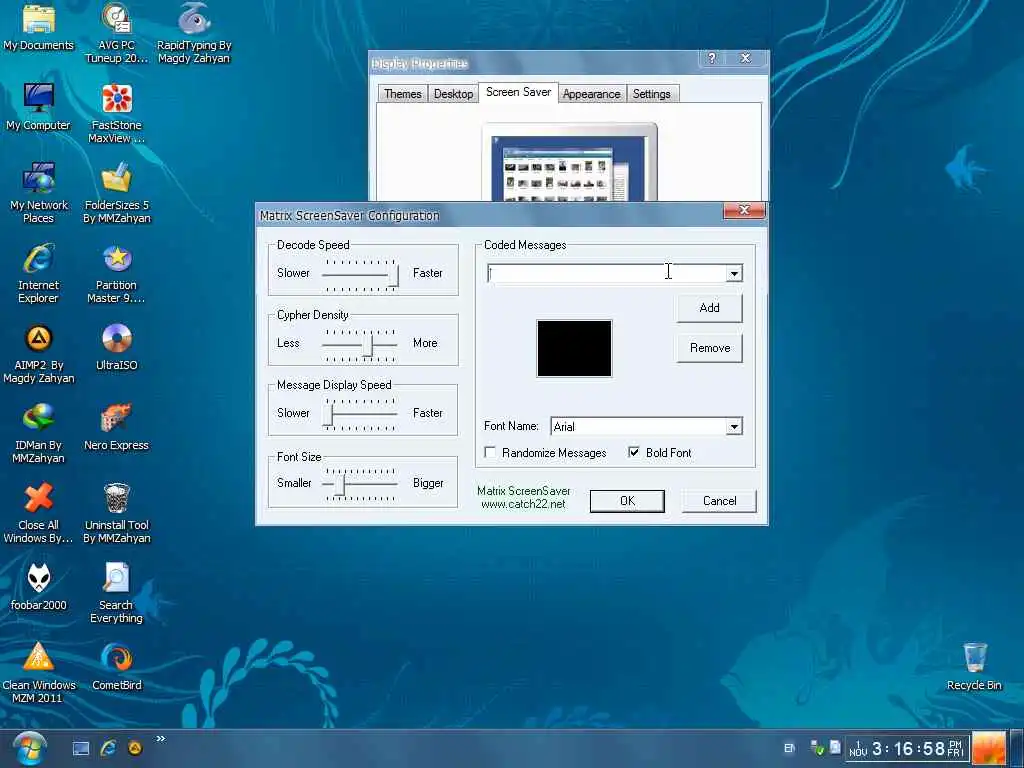Viewport: 1024px width, 768px height.
Task: Open Search Everything desktop icon
Action: (x=116, y=593)
